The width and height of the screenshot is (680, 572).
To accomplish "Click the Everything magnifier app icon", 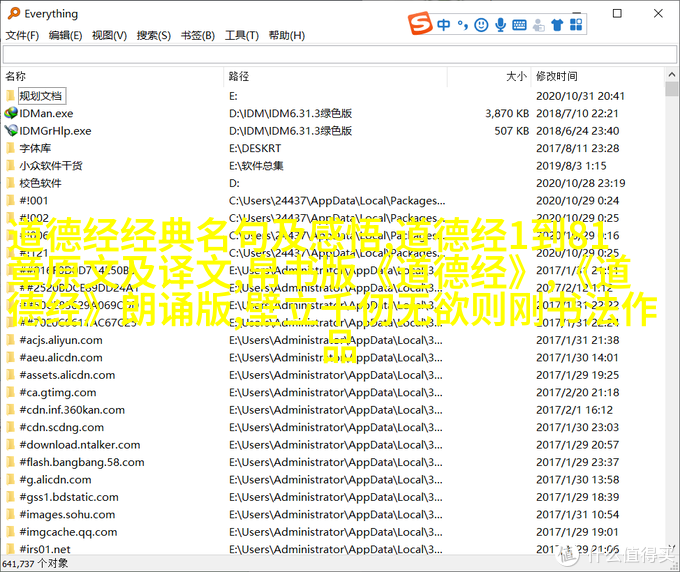I will coord(14,13).
